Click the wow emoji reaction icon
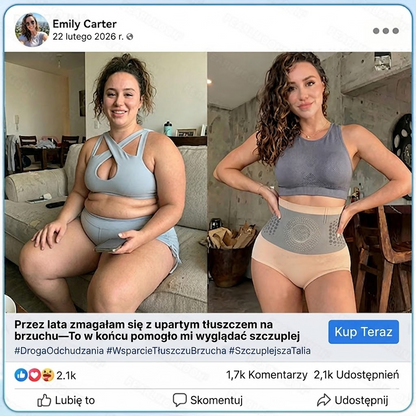416x416 pixels. (x=48, y=375)
